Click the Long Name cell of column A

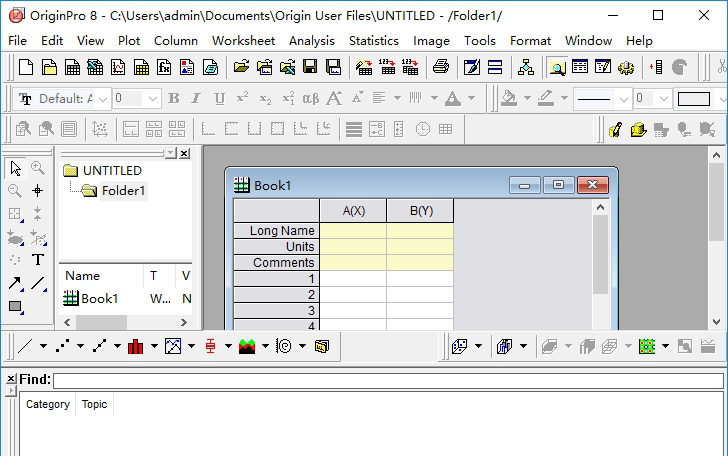point(353,231)
